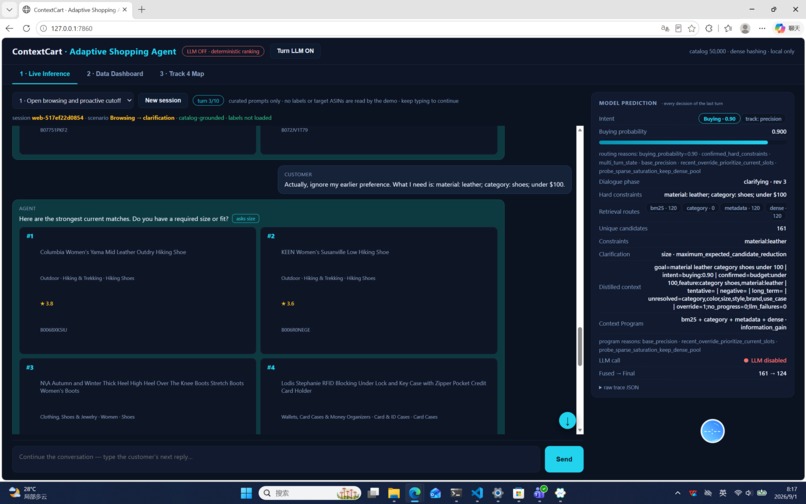Image resolution: width=806 pixels, height=504 pixels.
Task: Select product card #2 KEEN Women's Susanville shoe
Action: pyautogui.click(x=379, y=291)
